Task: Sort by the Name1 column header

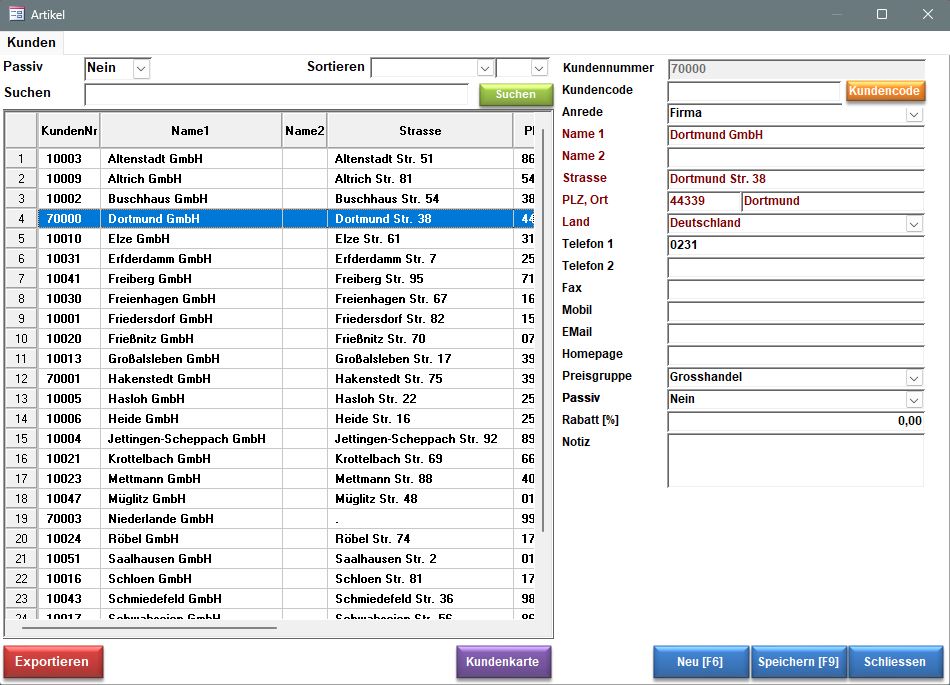Action: pyautogui.click(x=190, y=130)
